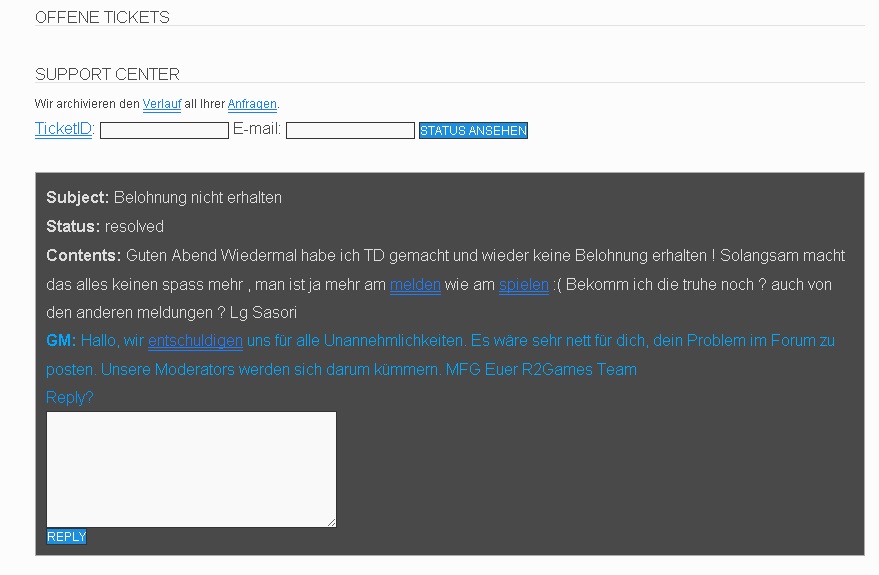Click the 'entschuldigen' link in GM response
Viewport: 879px width, 575px height.
195,341
